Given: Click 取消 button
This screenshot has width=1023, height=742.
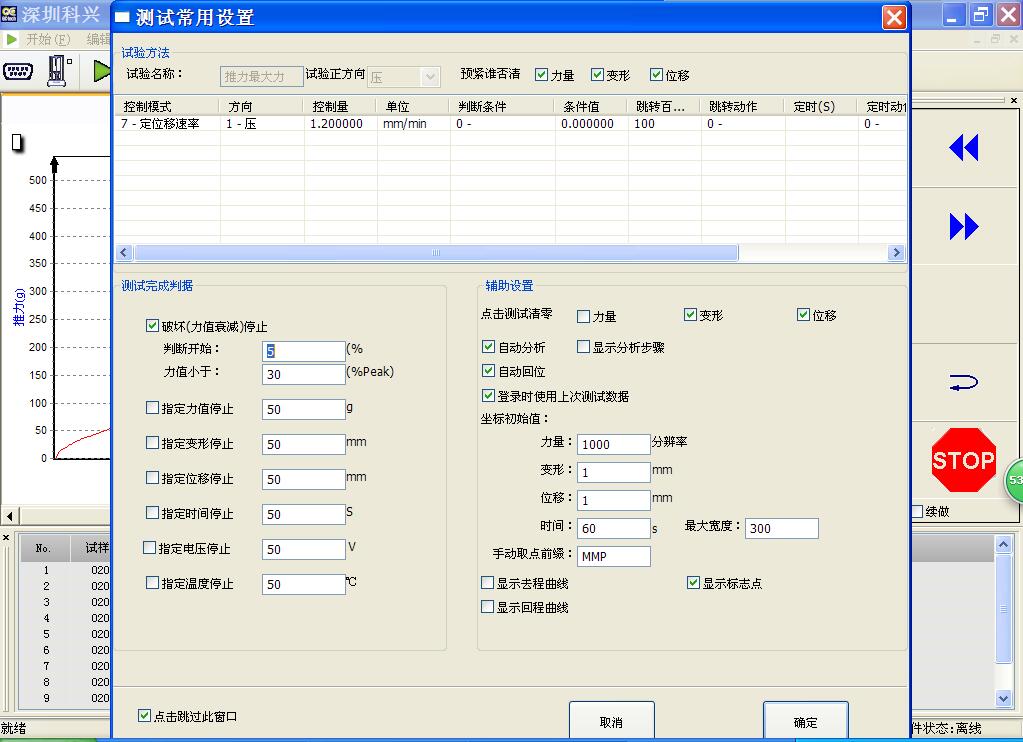Looking at the screenshot, I should (x=611, y=722).
